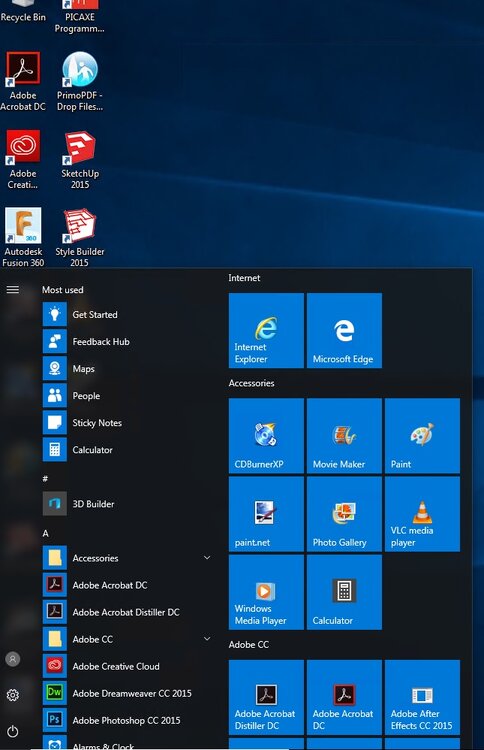
Task: Open the Windows Media Player tile
Action: point(266,592)
